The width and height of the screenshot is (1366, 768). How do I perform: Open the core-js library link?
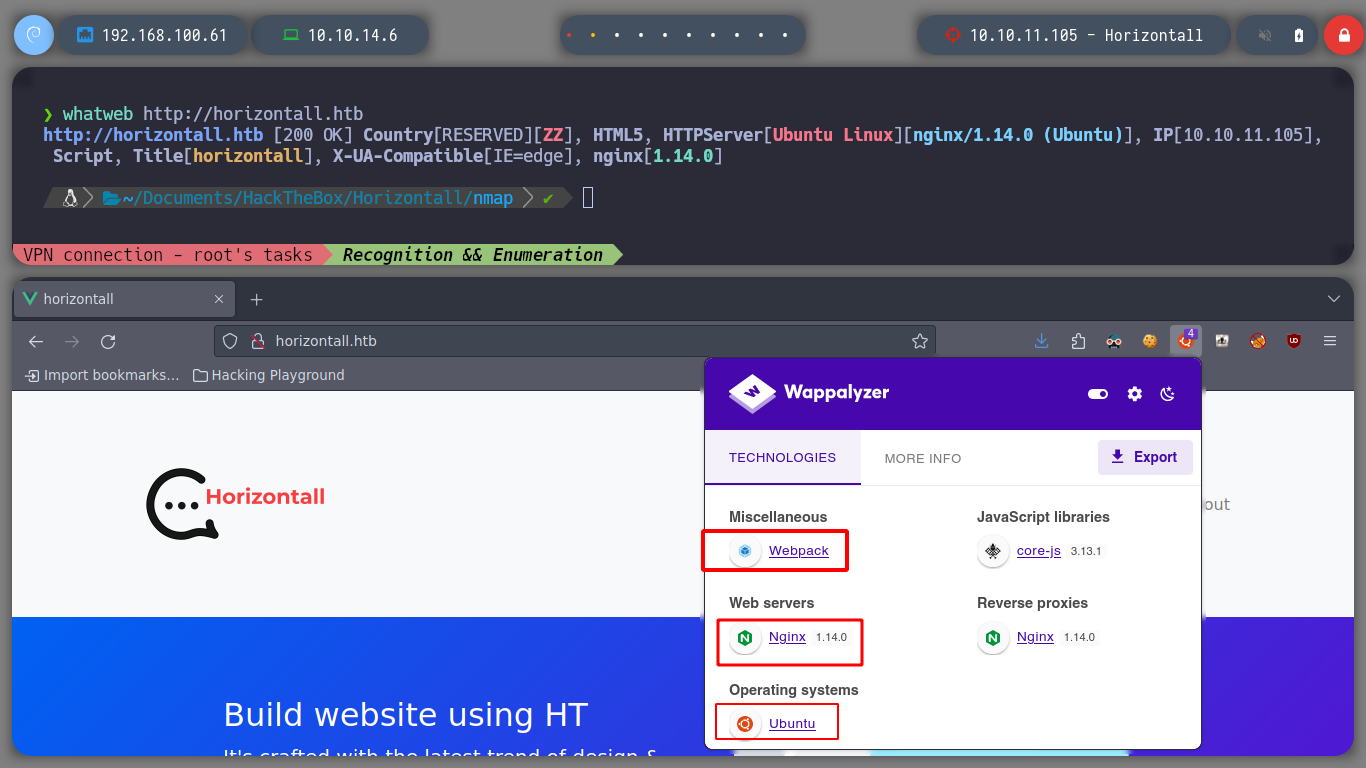(1039, 551)
